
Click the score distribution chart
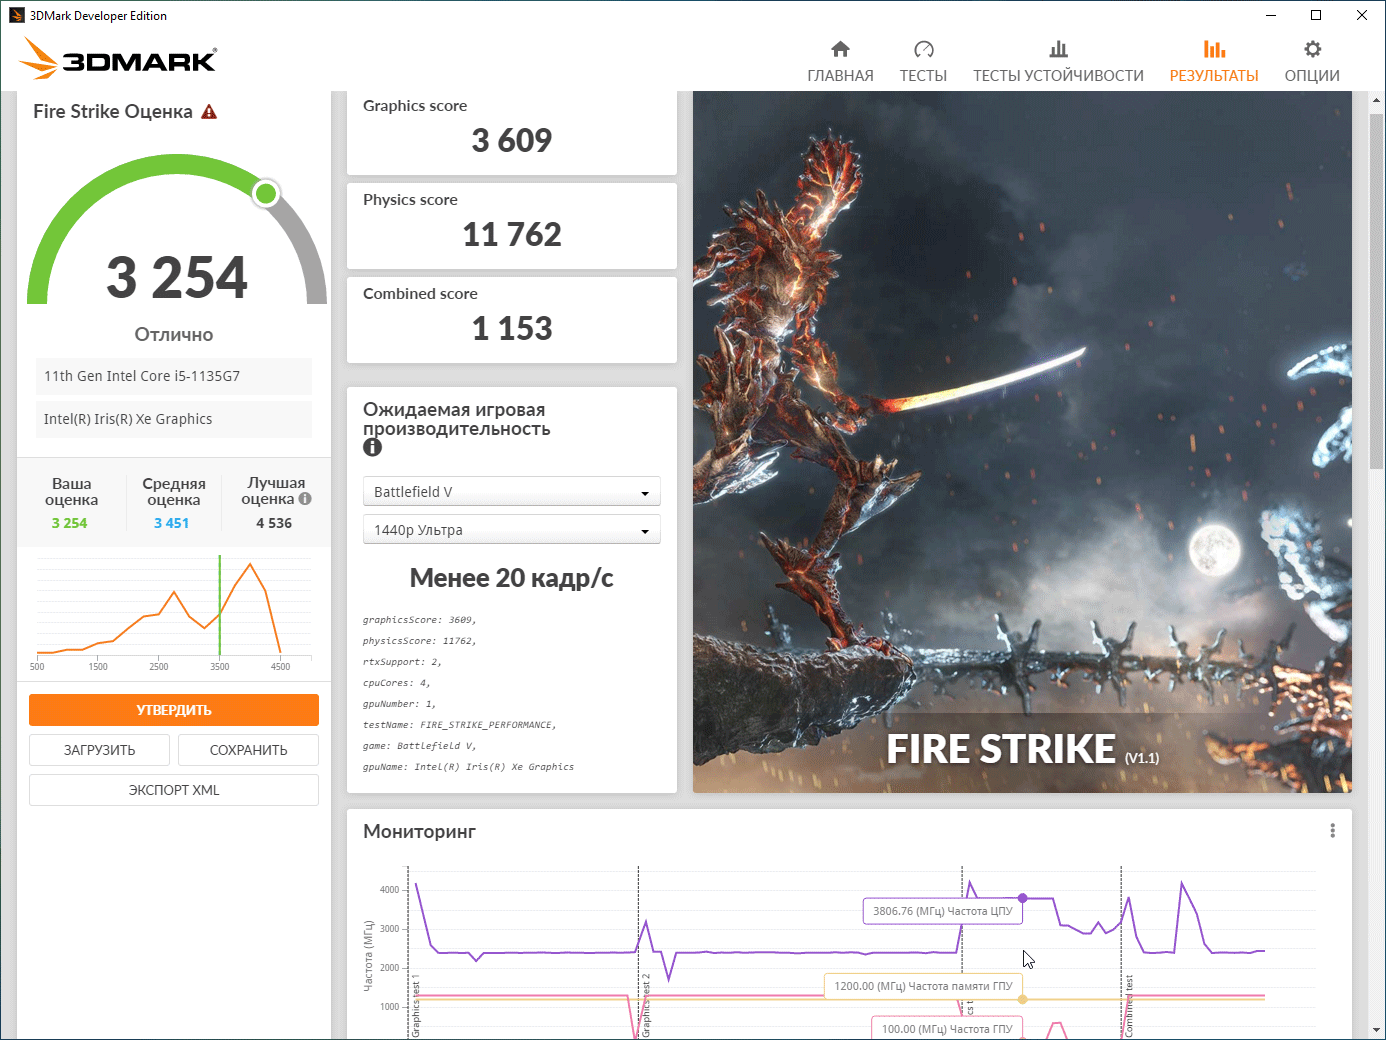pos(174,611)
